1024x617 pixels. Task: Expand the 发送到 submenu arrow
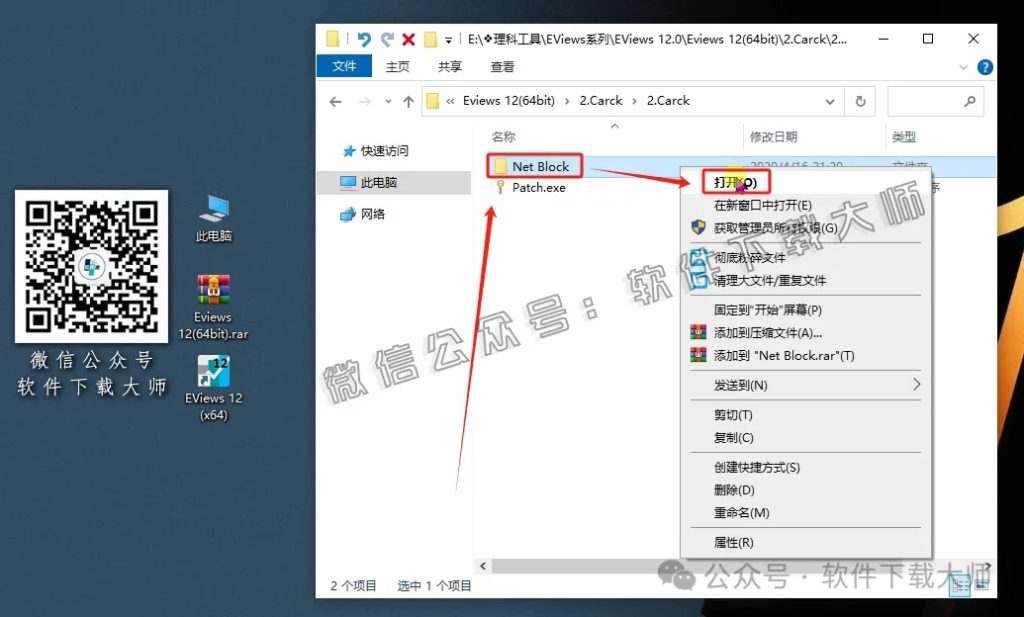[916, 385]
